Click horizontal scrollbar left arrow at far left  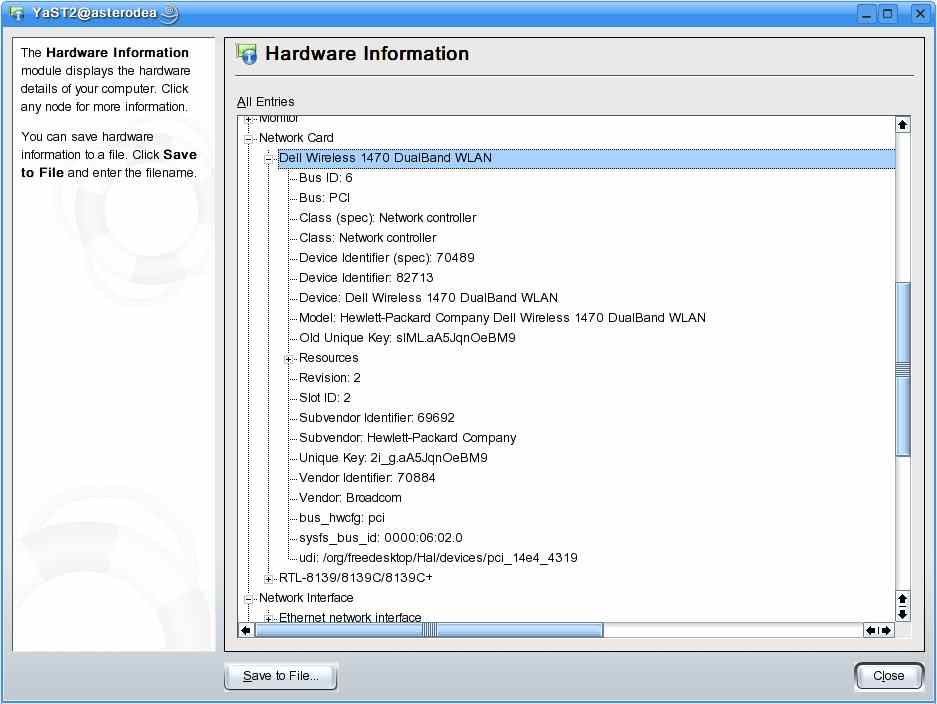246,630
